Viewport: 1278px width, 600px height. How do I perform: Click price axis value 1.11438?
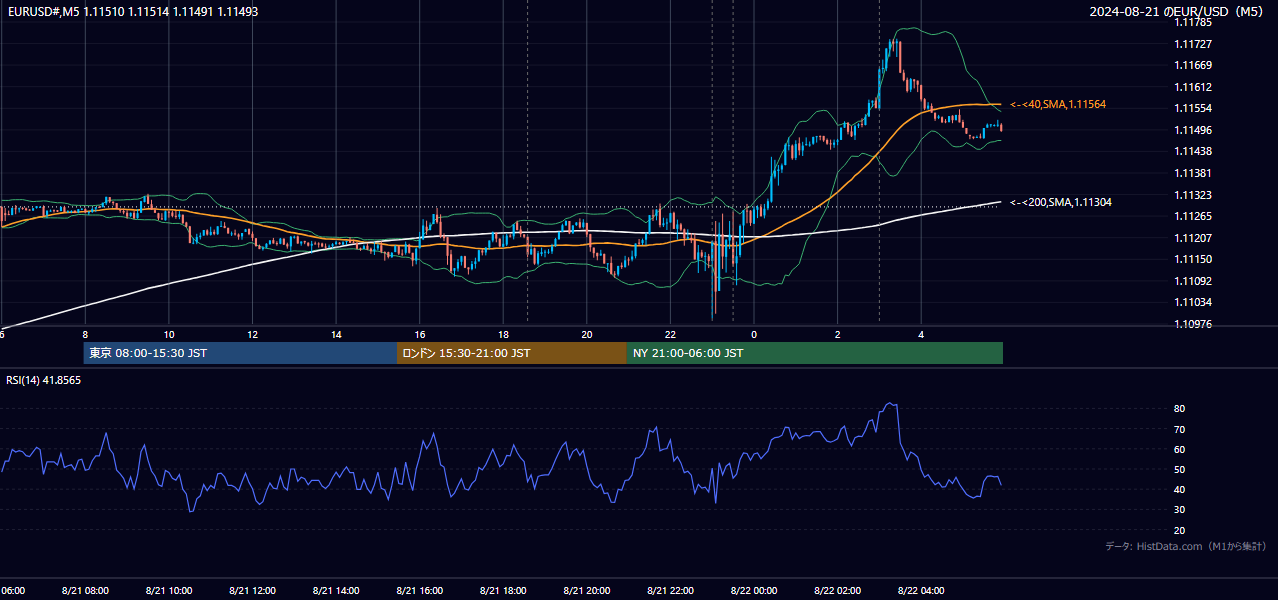click(1193, 151)
